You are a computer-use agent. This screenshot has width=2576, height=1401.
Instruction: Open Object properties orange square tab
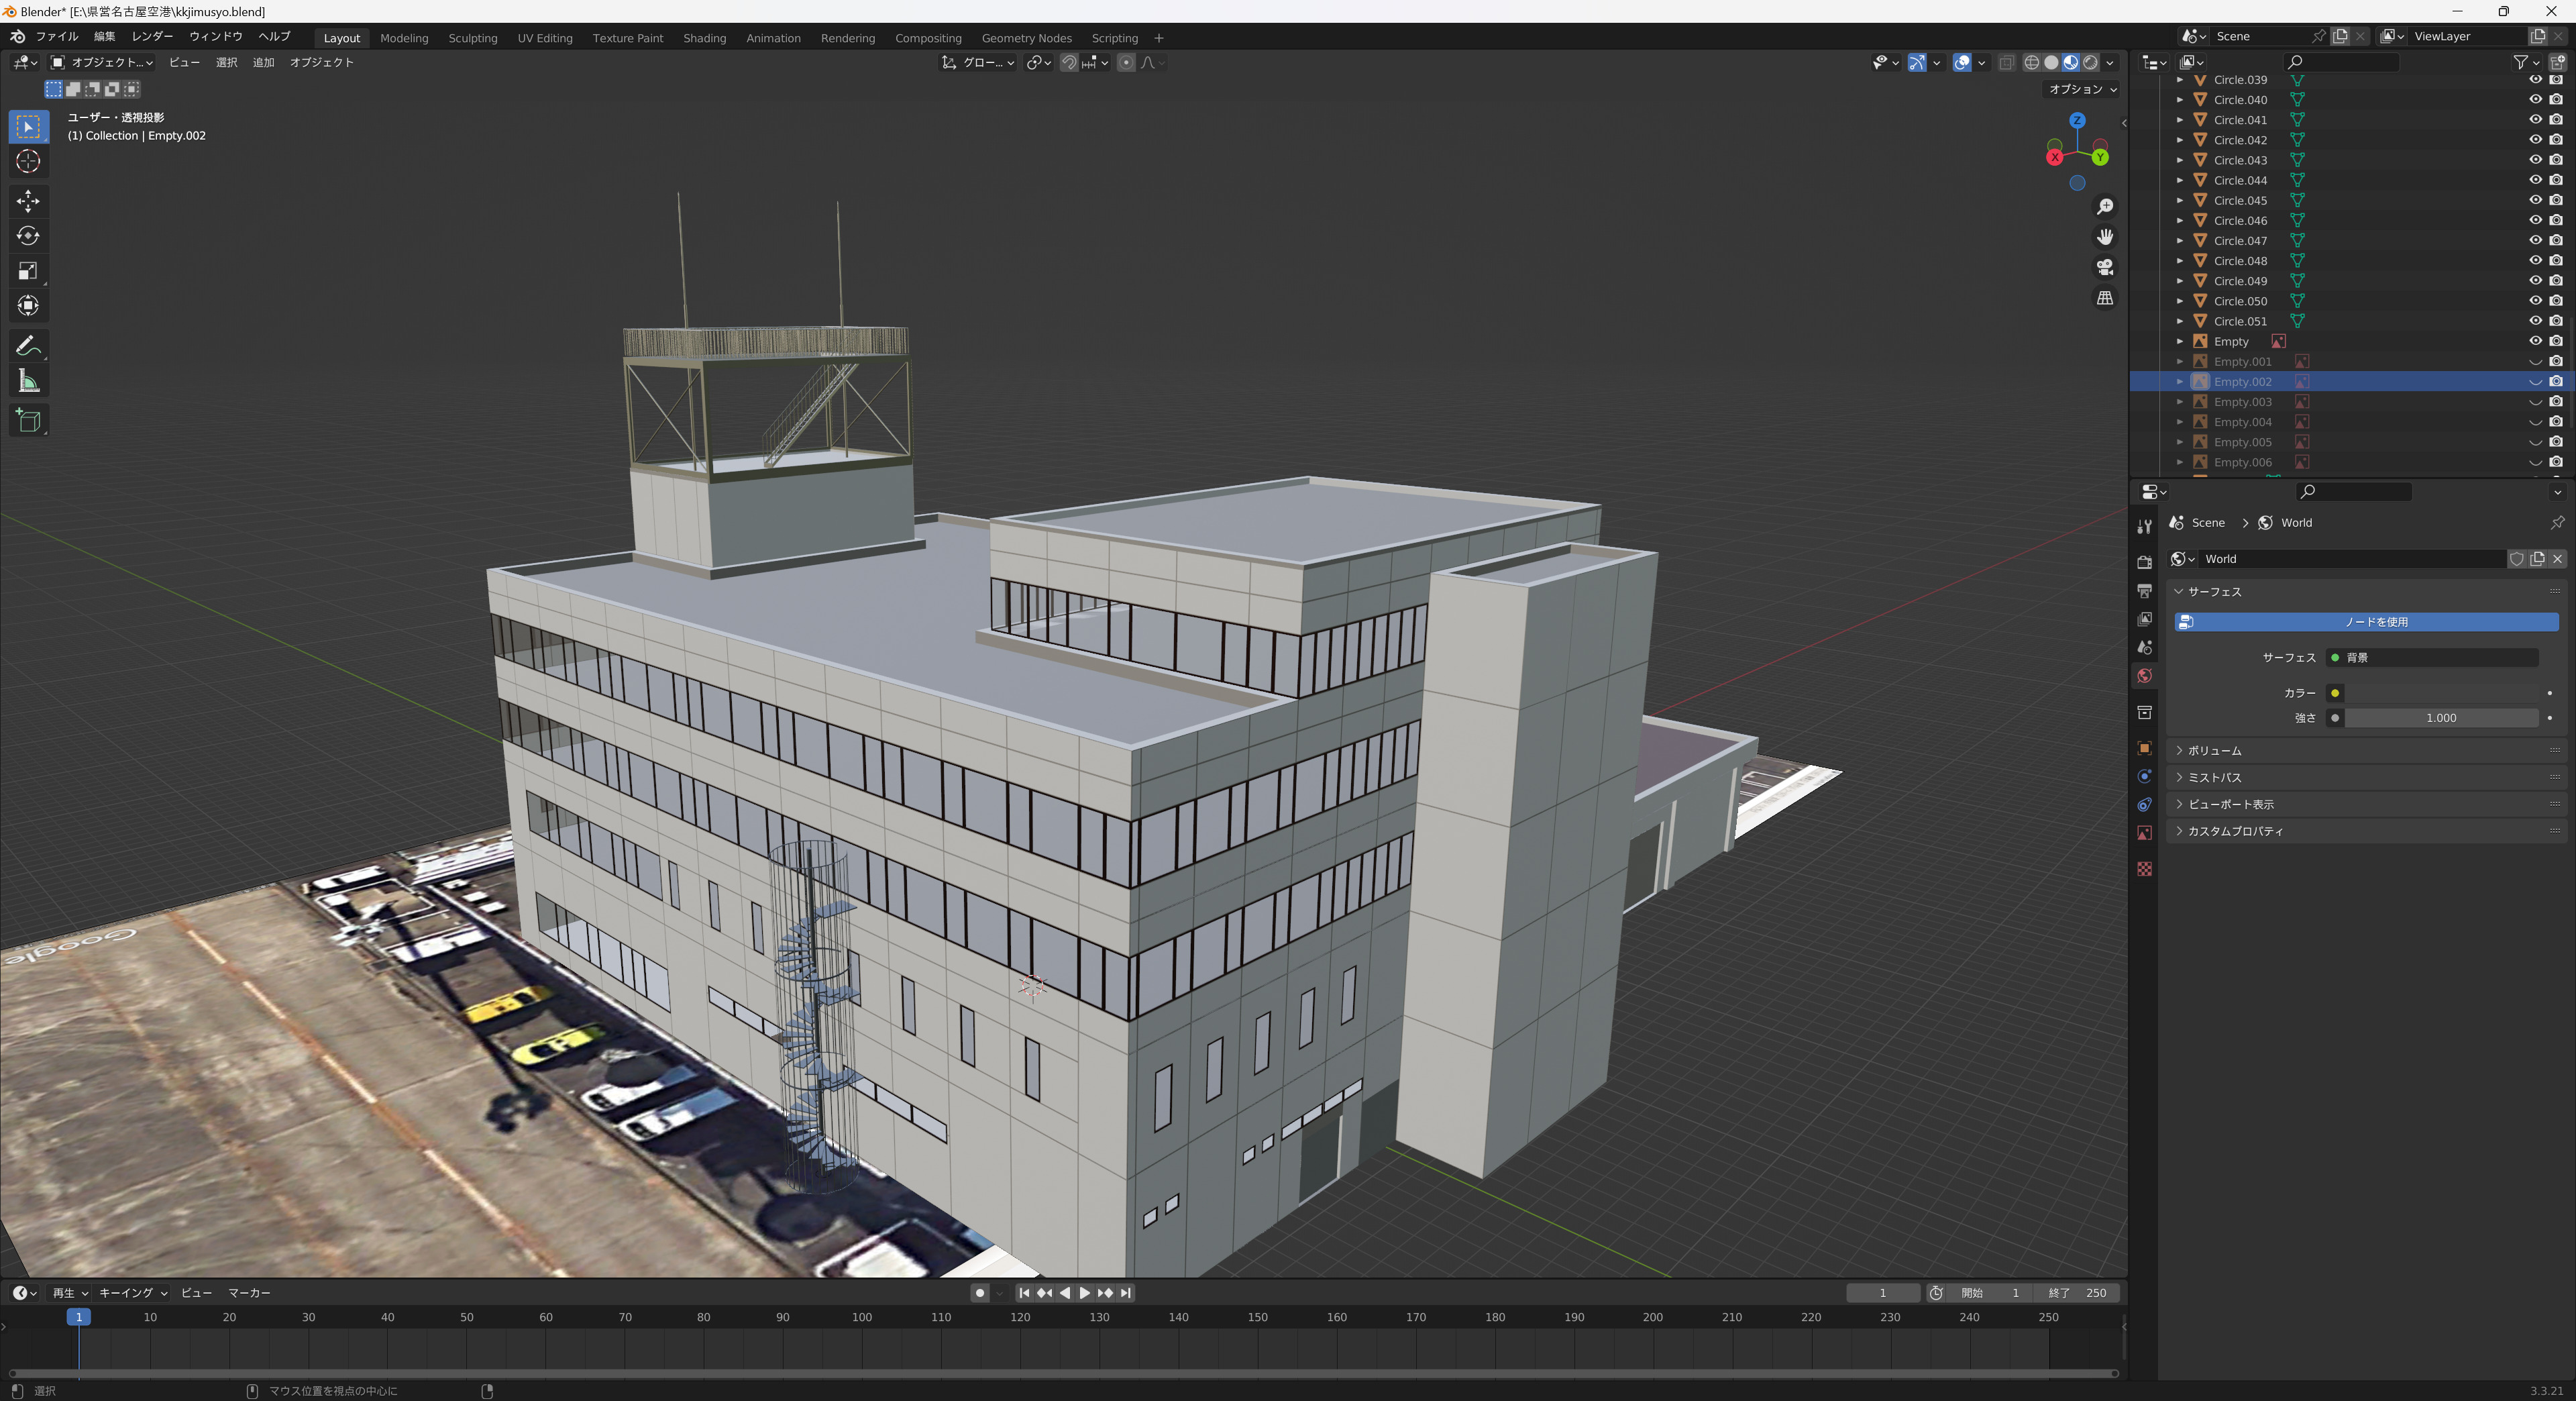tap(2144, 748)
